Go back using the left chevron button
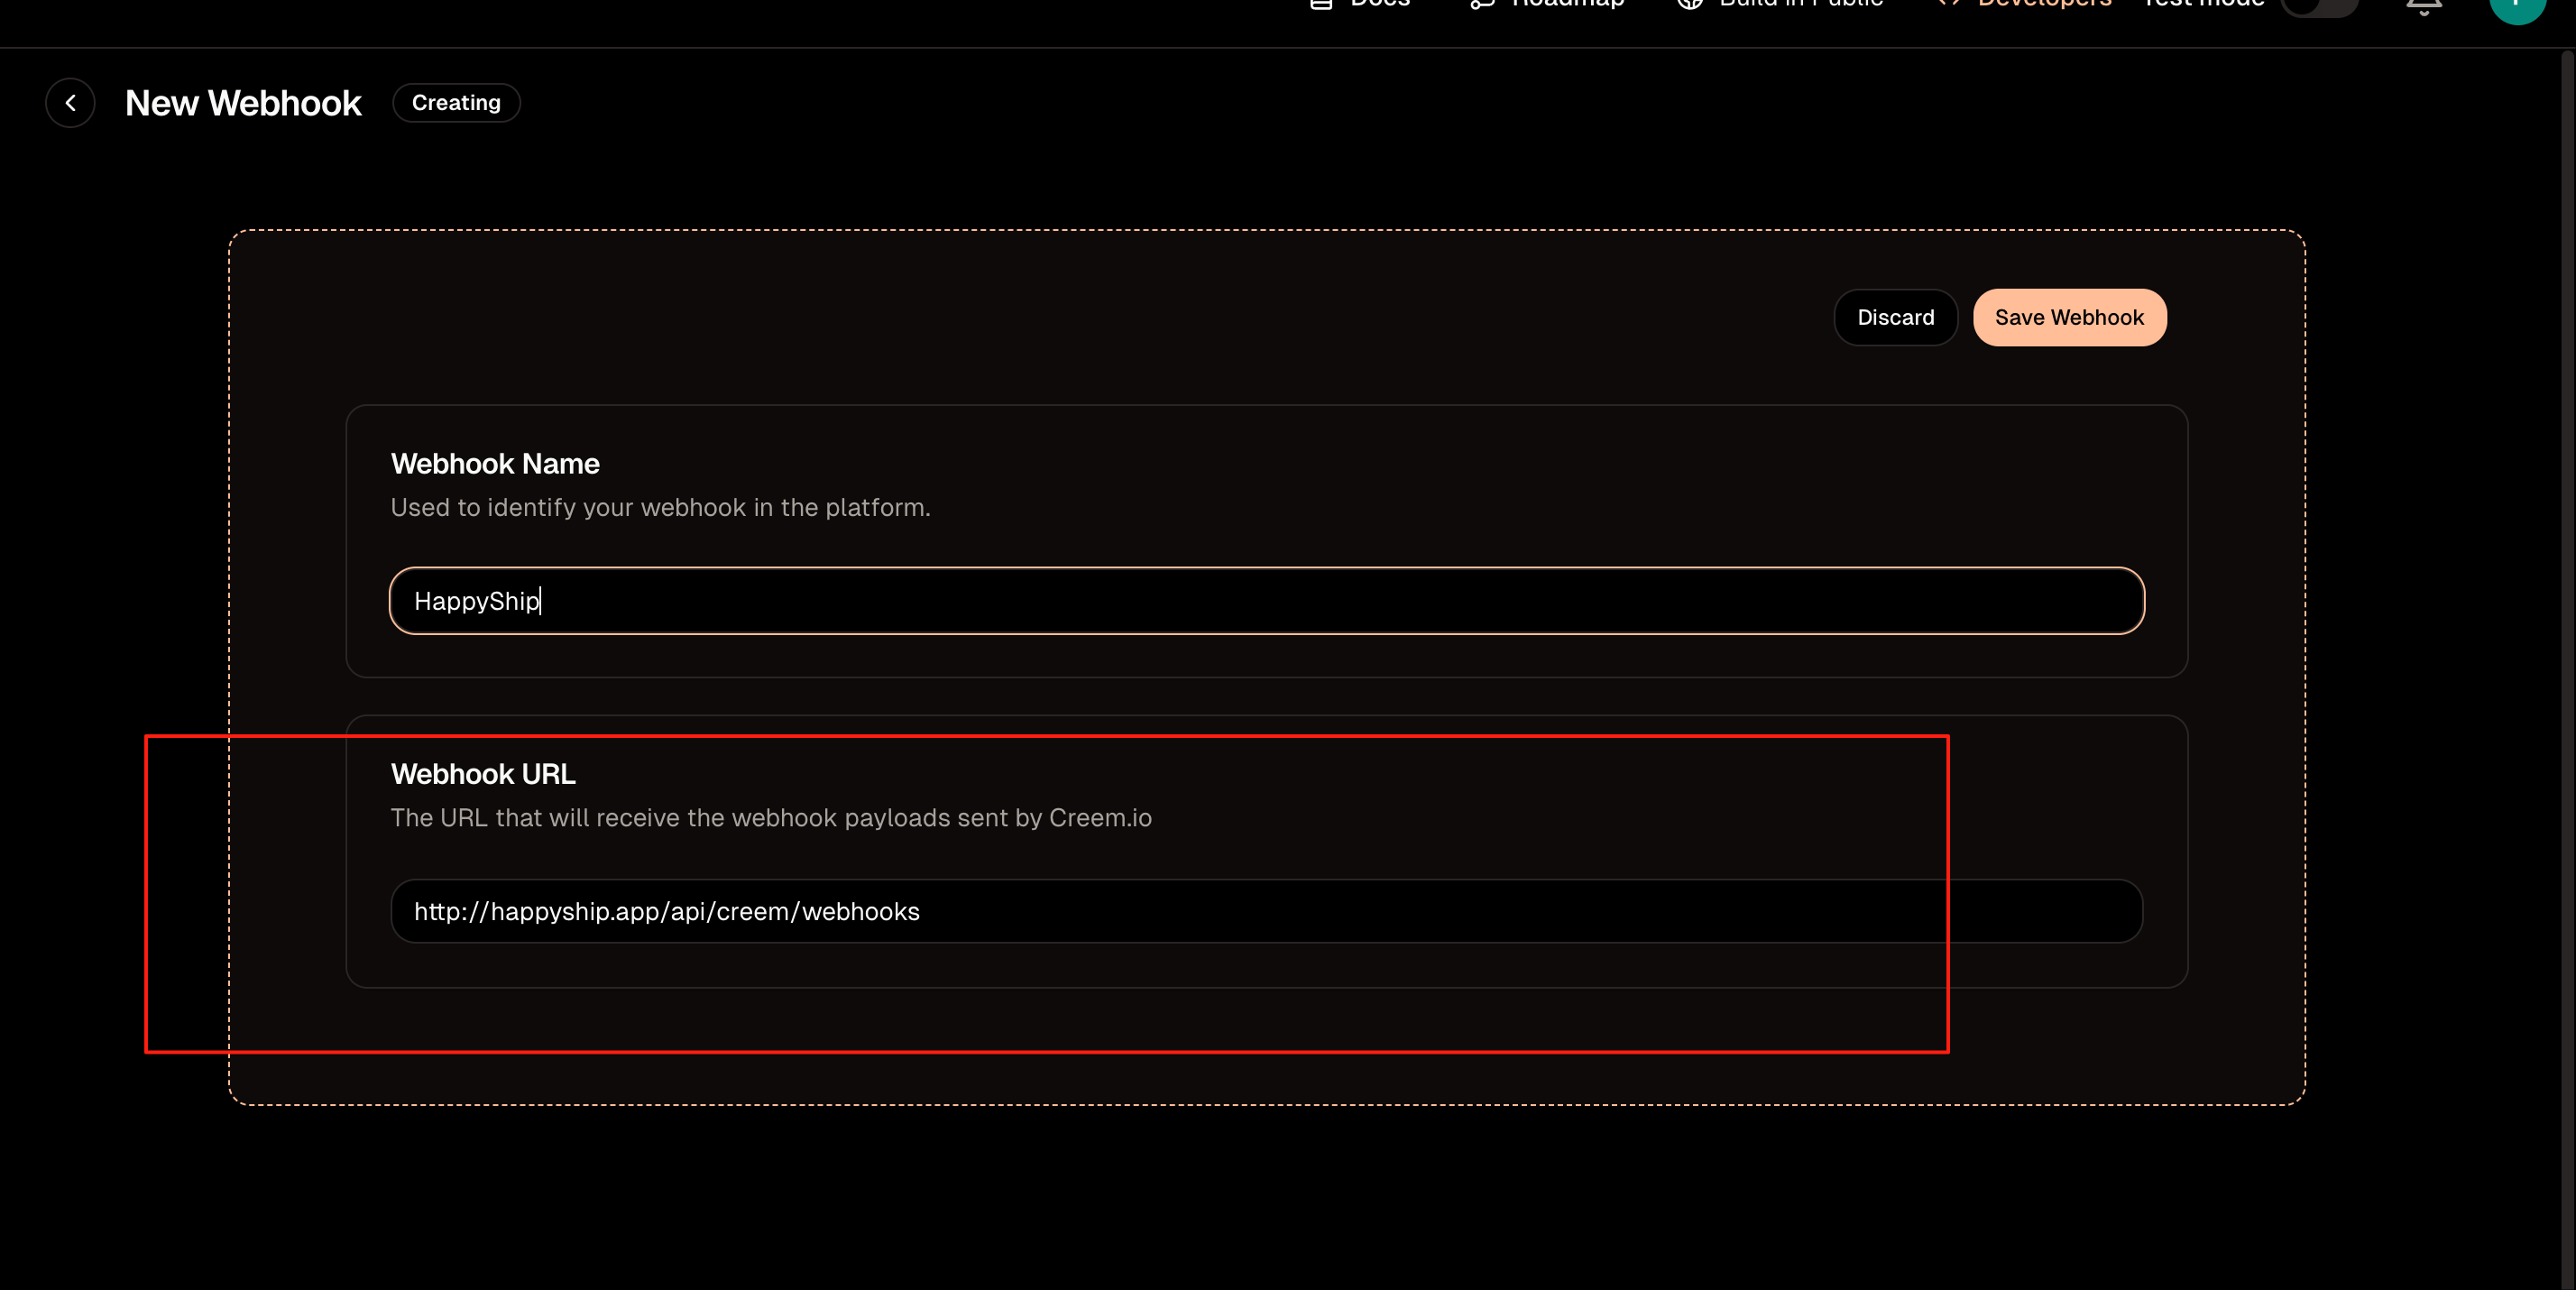 70,103
